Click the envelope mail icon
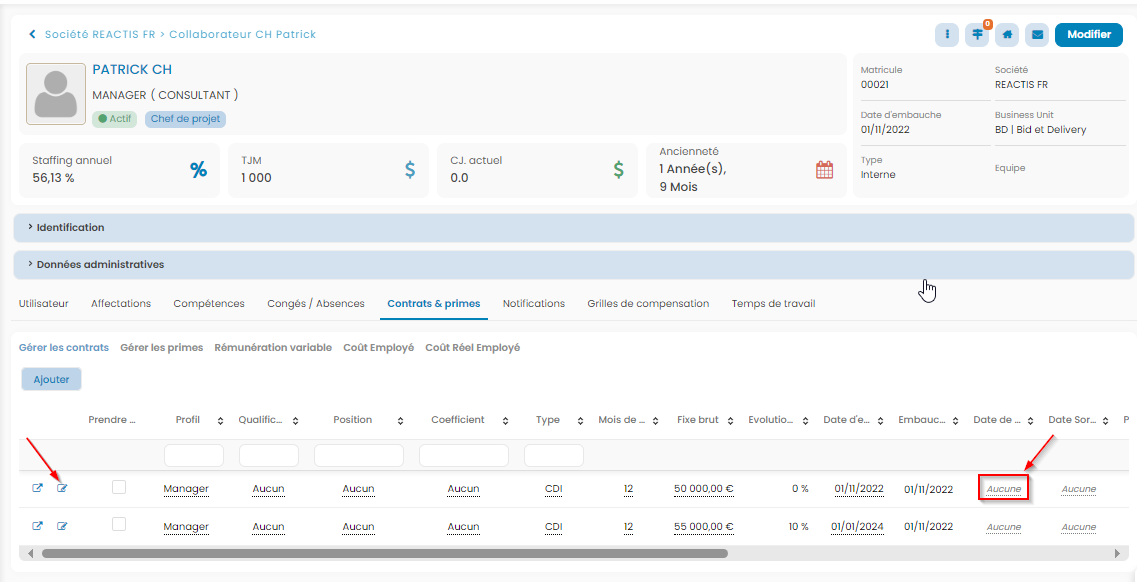Viewport: 1137px width, 582px height. [1037, 35]
